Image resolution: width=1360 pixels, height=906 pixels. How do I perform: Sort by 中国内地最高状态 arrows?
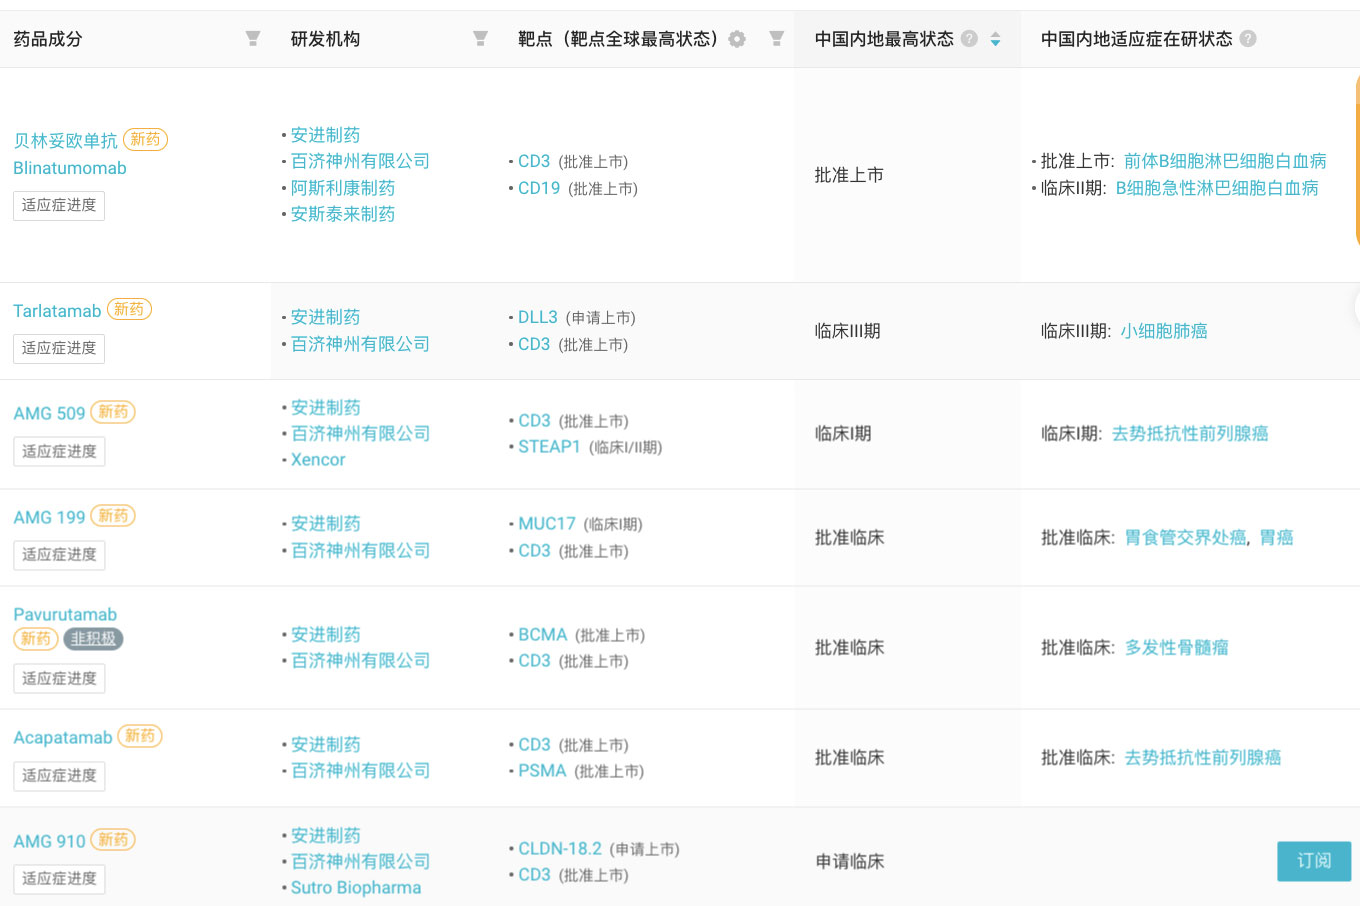pos(995,39)
